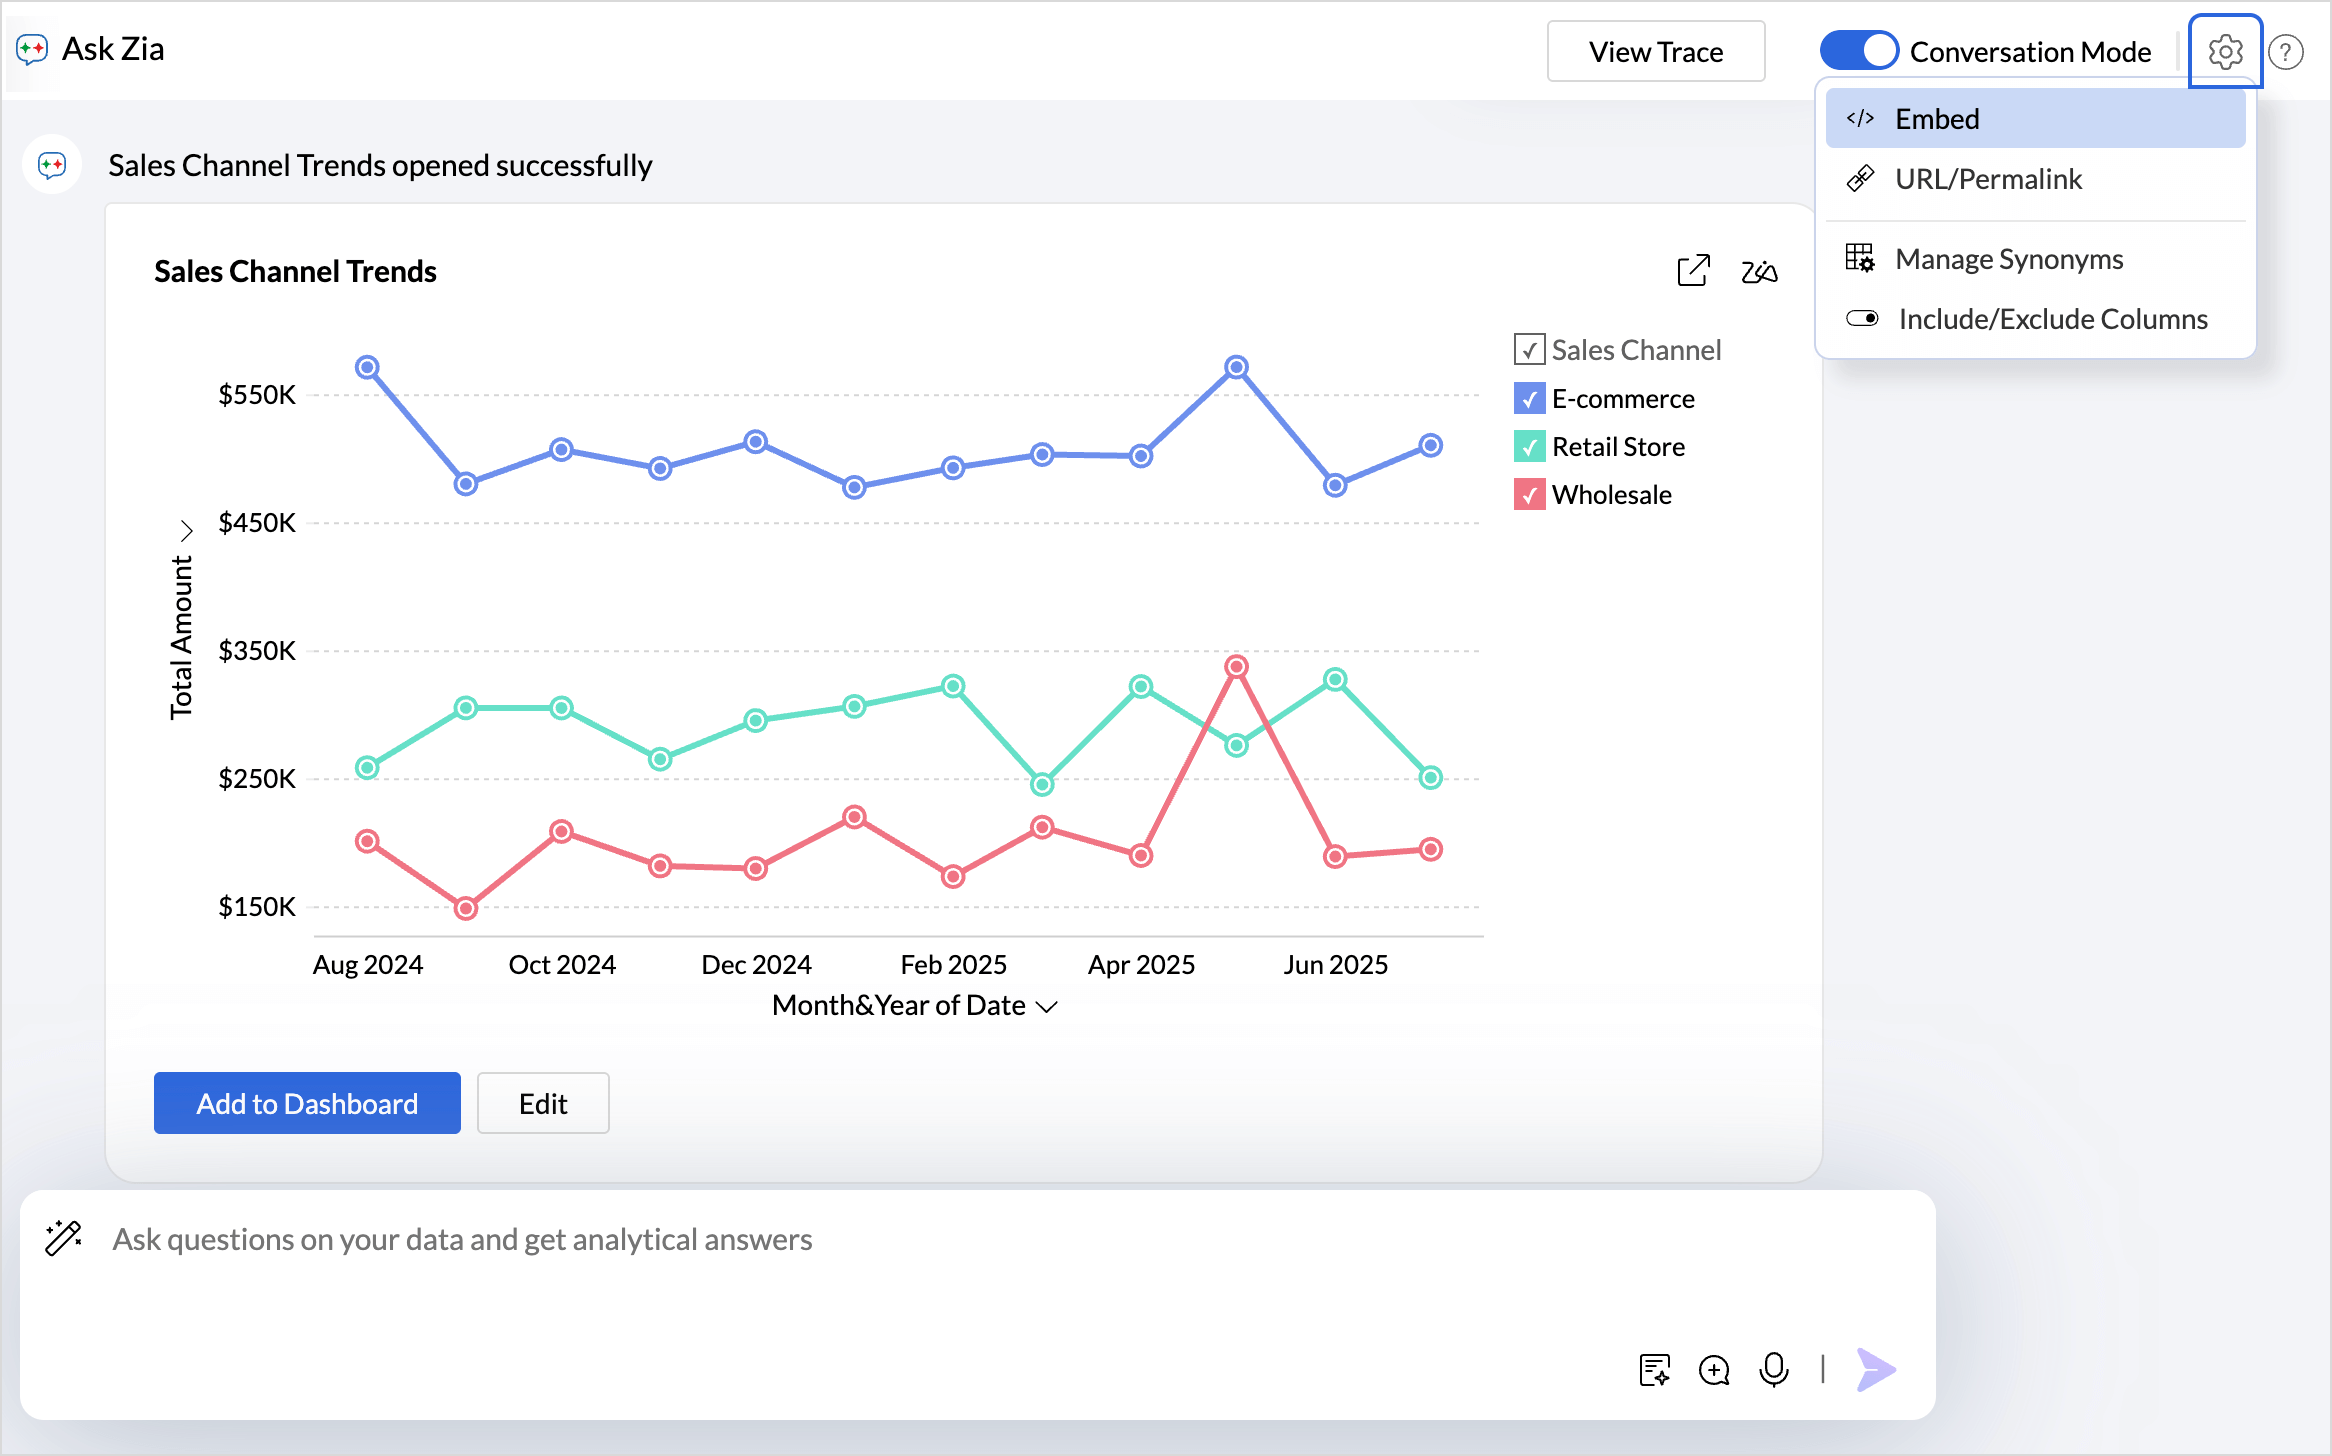
Task: Choose Manage Synonyms menu option
Action: tap(2008, 259)
